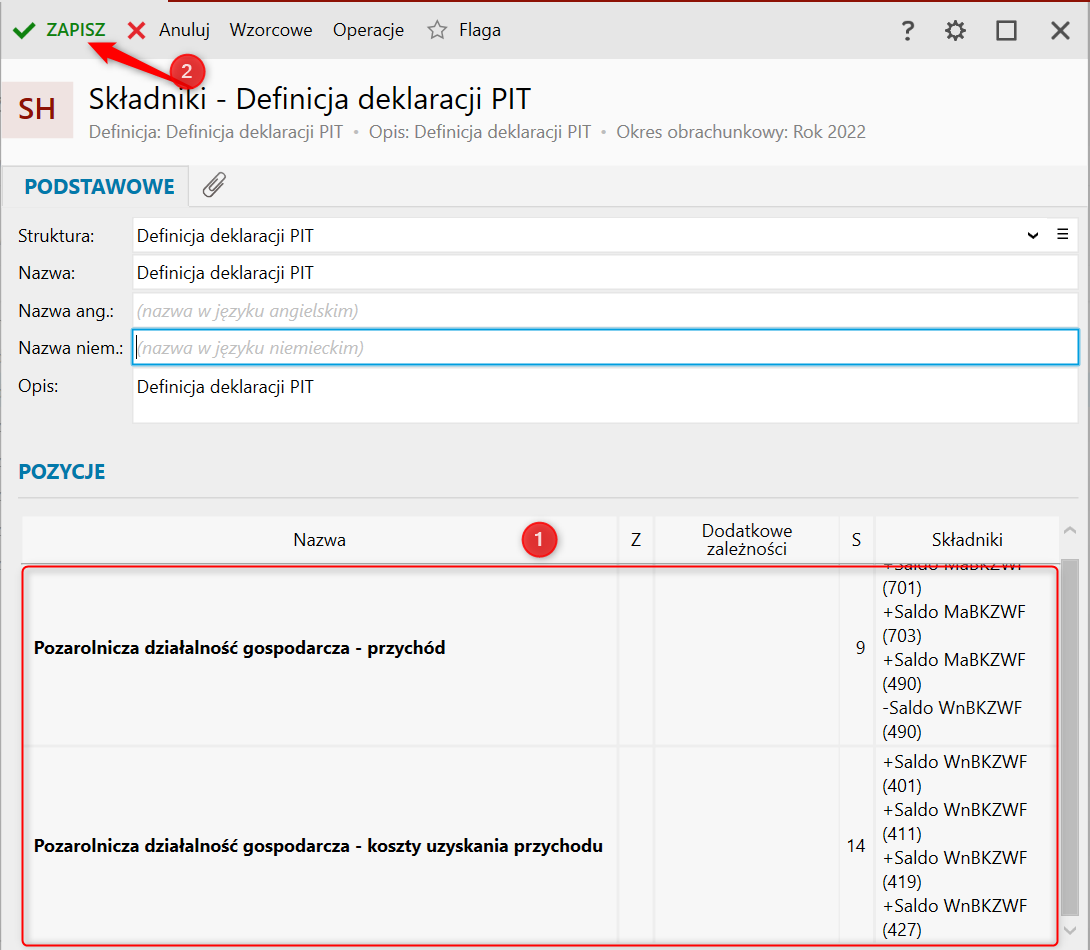This screenshot has height=950, width=1090.
Task: Click the '+Saldo WnBKZWF (427)' component
Action: pos(954,917)
